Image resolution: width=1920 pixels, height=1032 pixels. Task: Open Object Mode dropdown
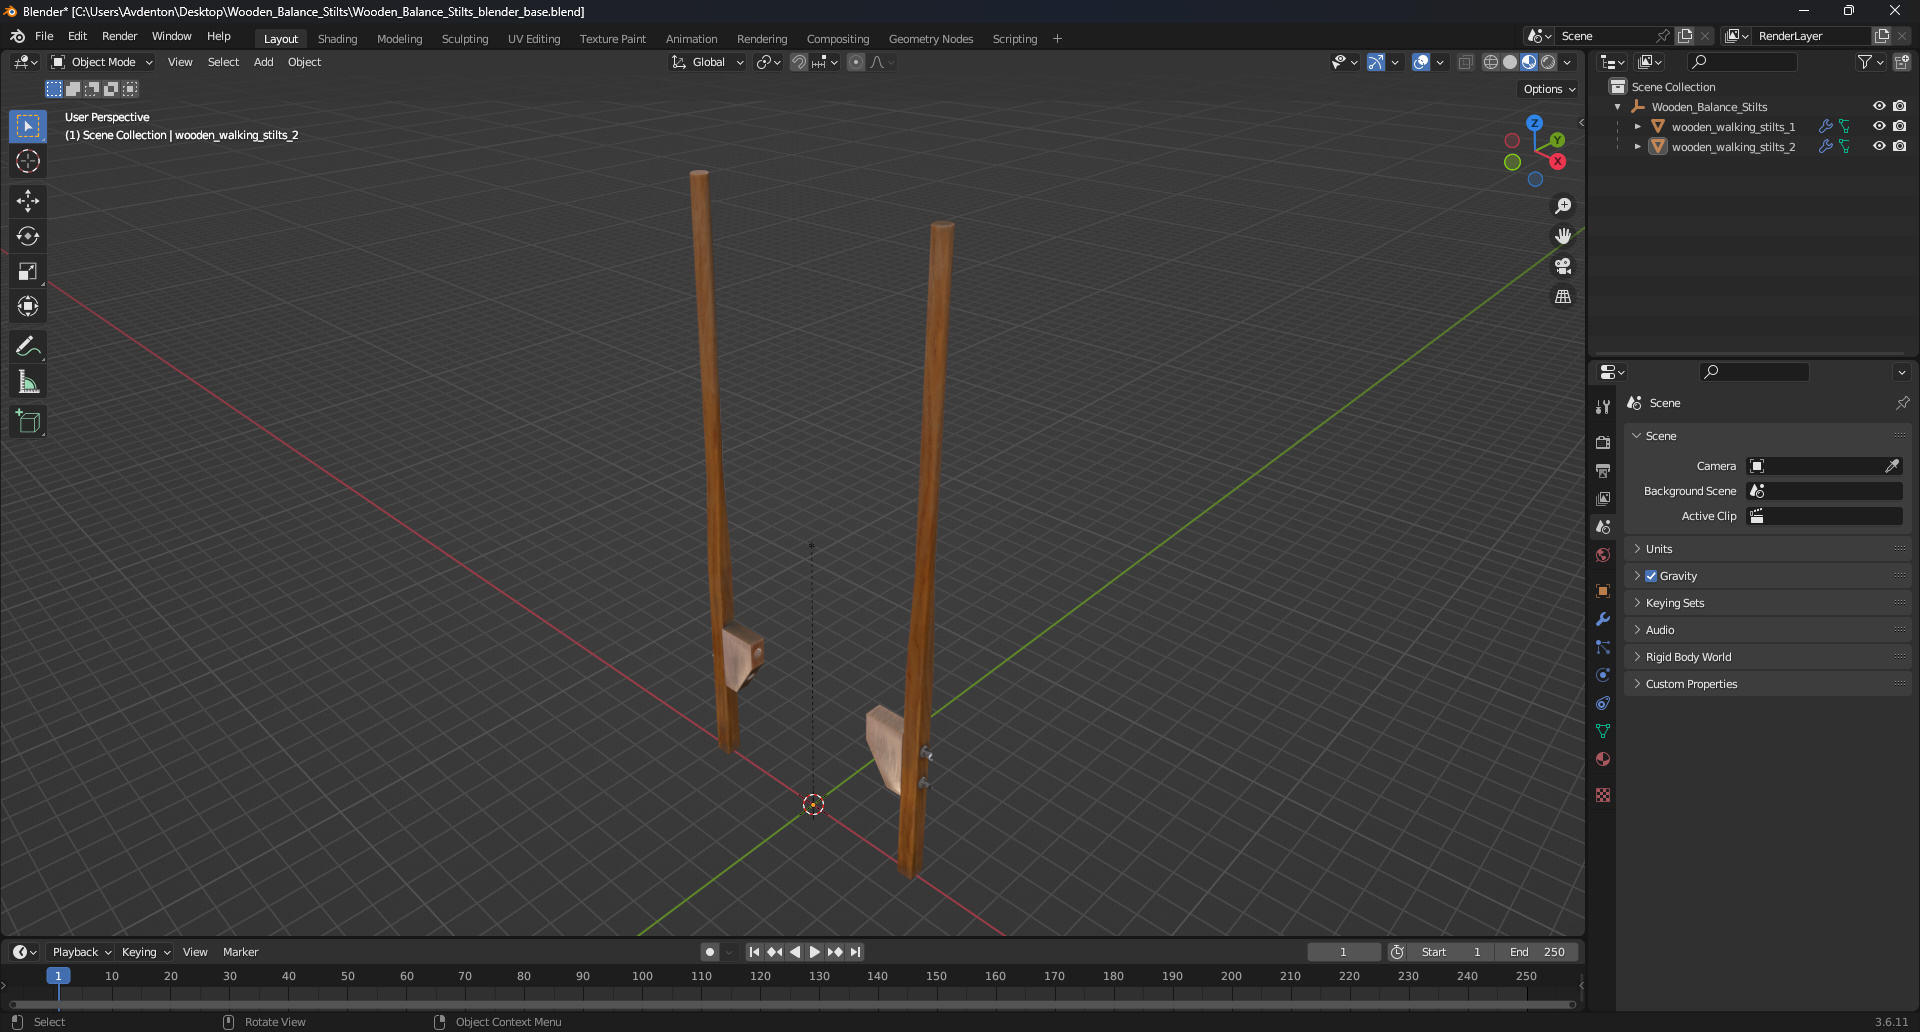(x=102, y=62)
